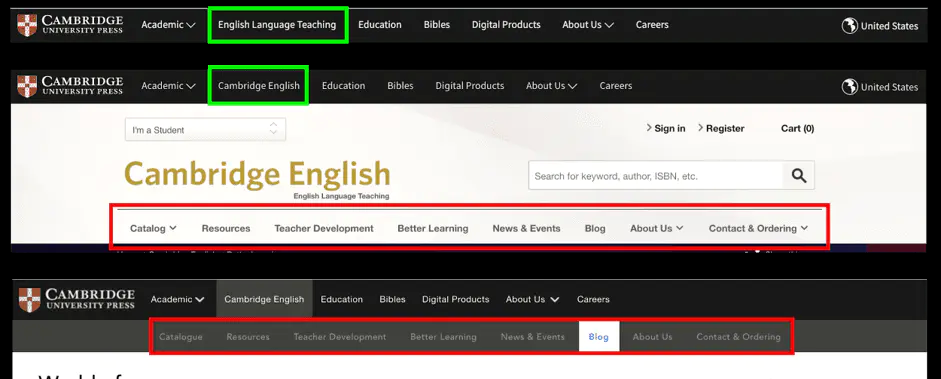Open Better Learning on the white page
Viewport: 941px width, 379px height.
tap(433, 228)
